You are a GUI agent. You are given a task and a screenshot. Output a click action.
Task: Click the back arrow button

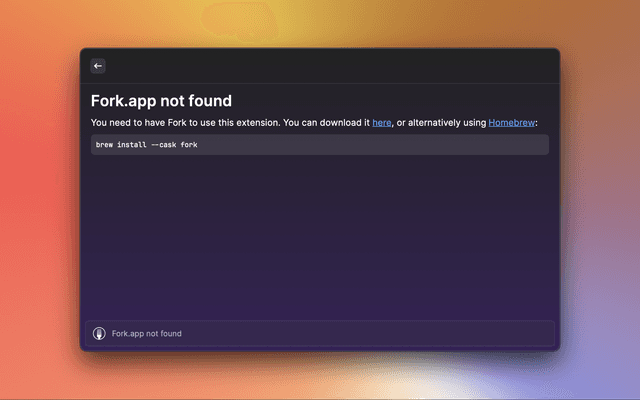coord(98,66)
